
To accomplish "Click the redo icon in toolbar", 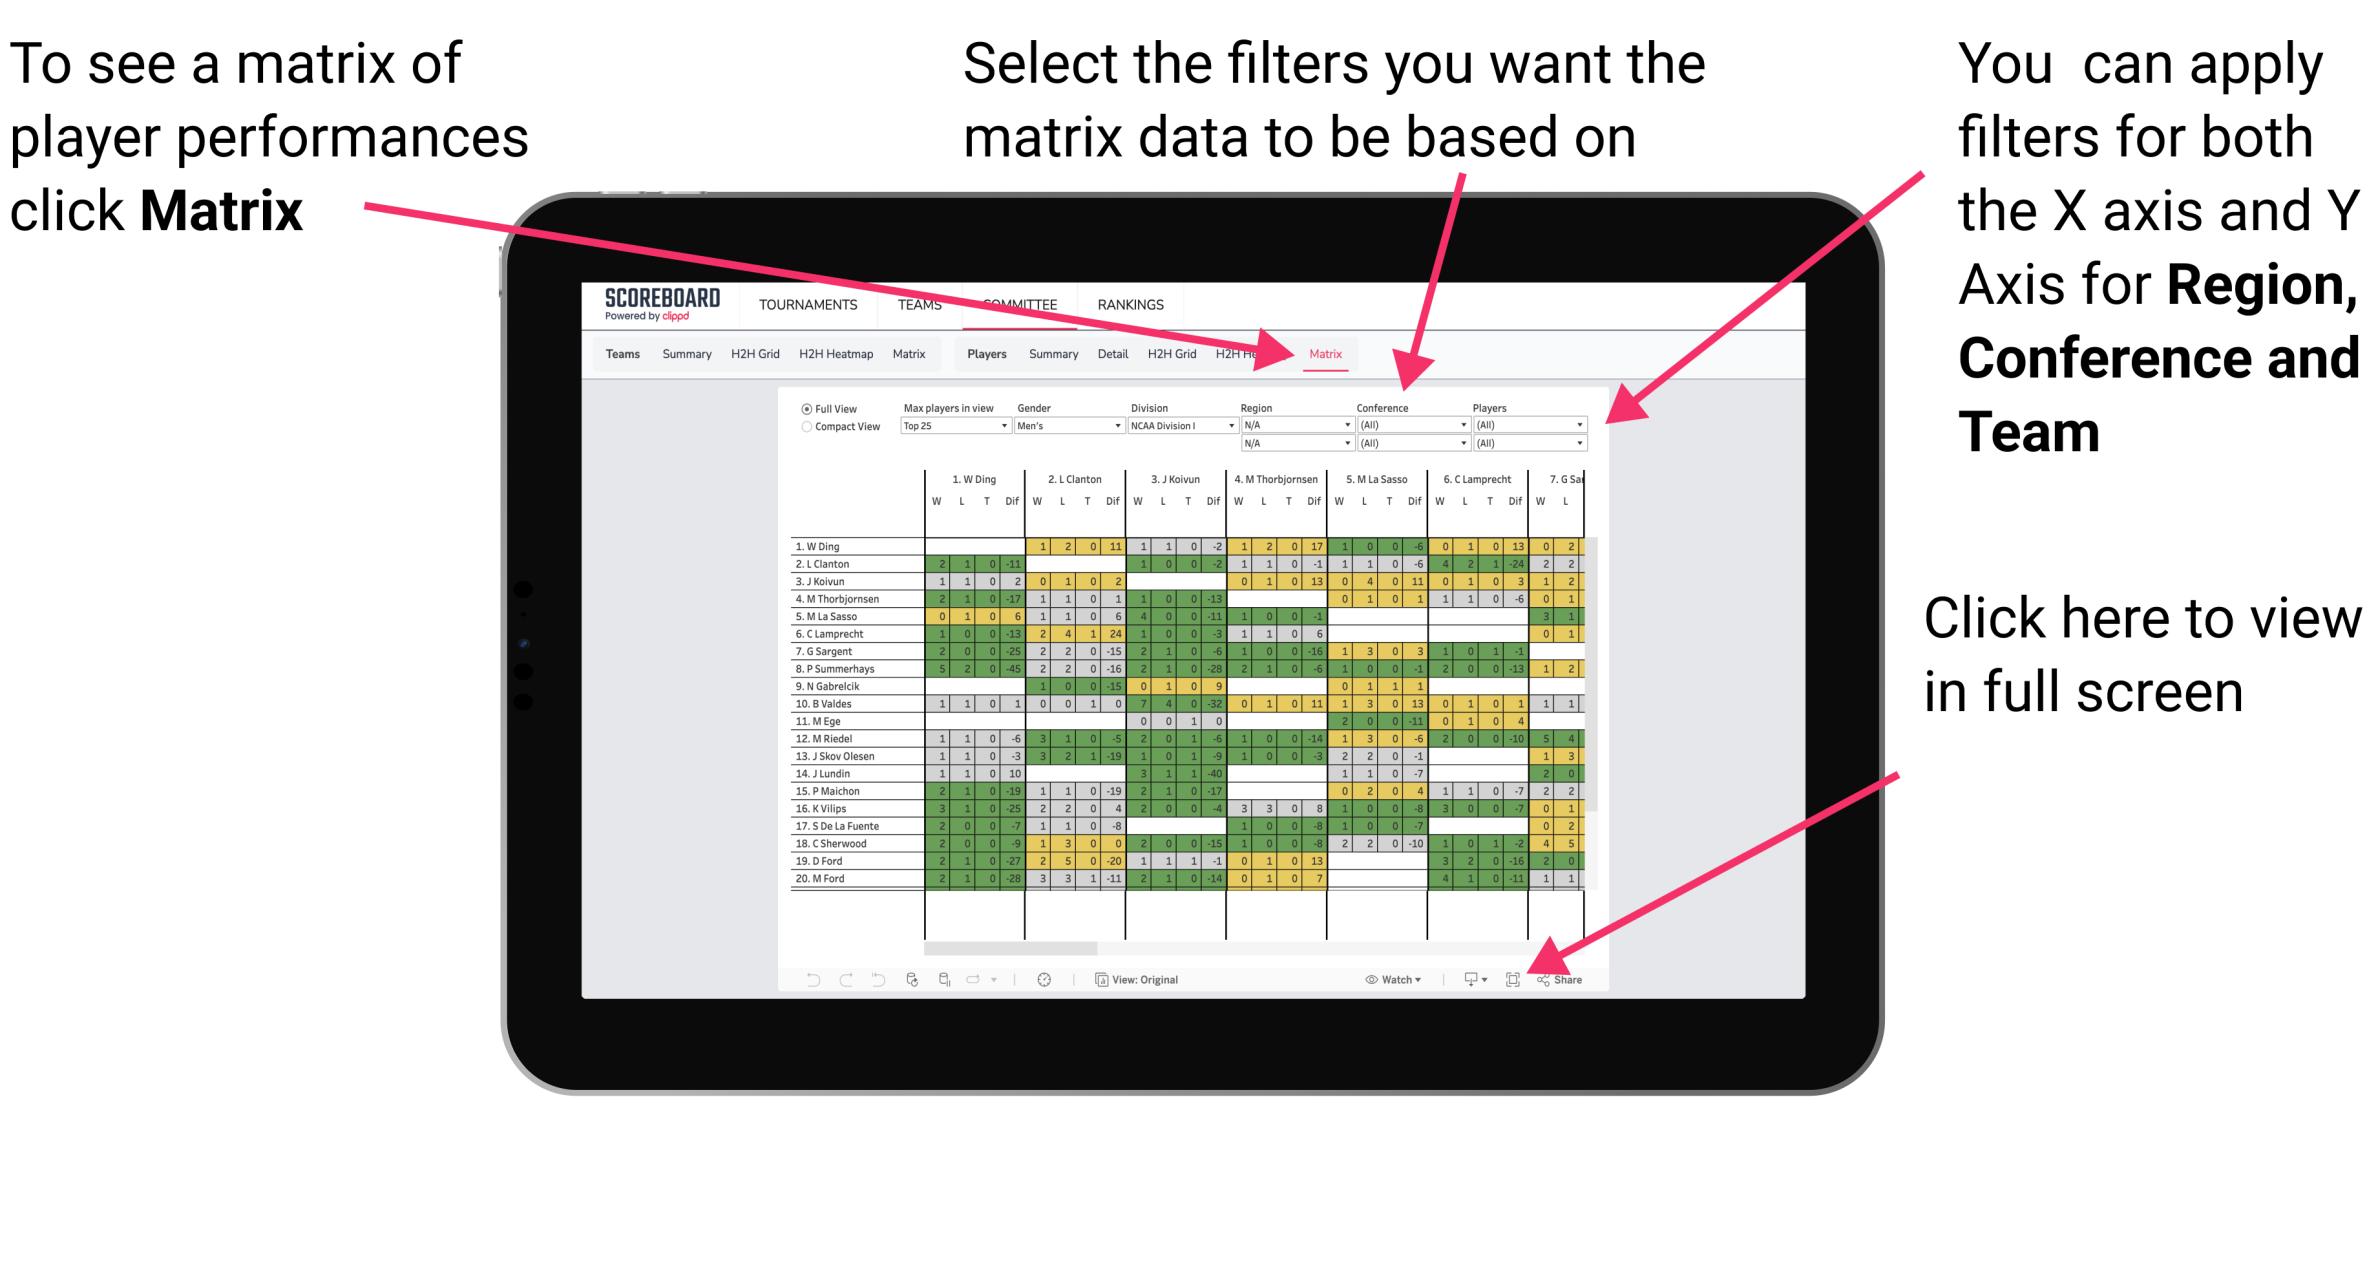I will pos(835,980).
